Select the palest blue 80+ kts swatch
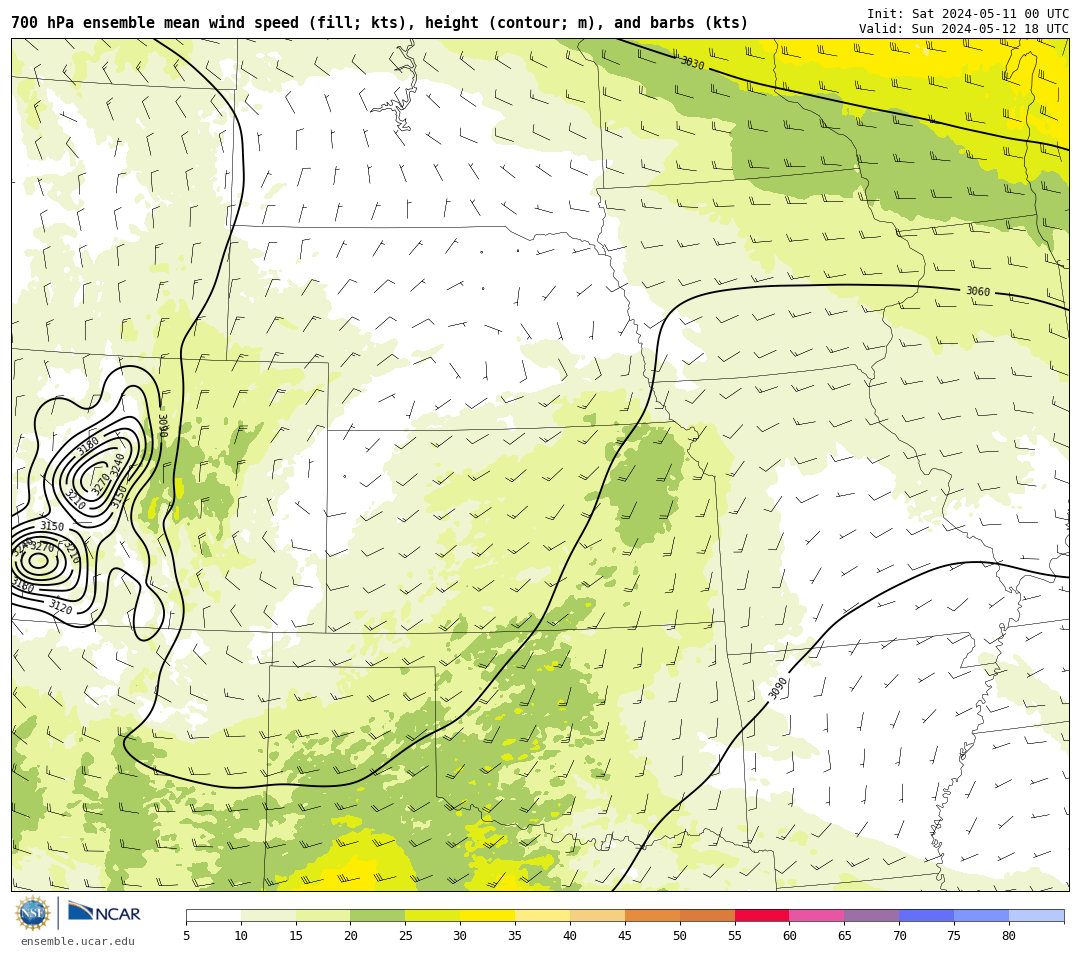 (x=1037, y=915)
